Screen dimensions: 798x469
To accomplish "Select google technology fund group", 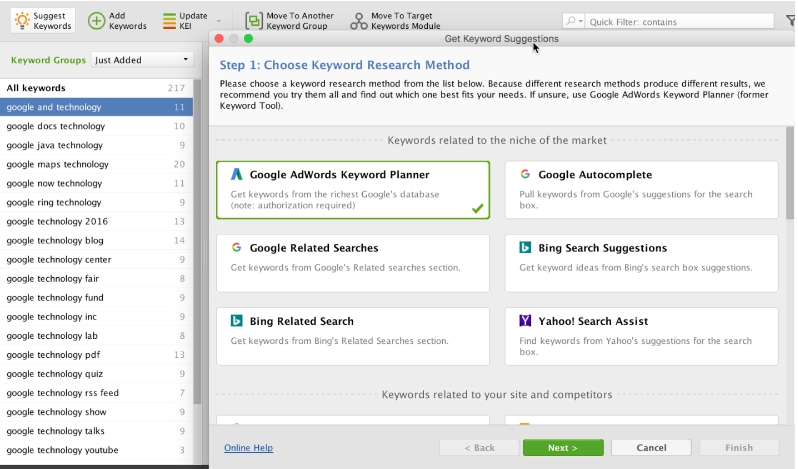I will coord(96,298).
